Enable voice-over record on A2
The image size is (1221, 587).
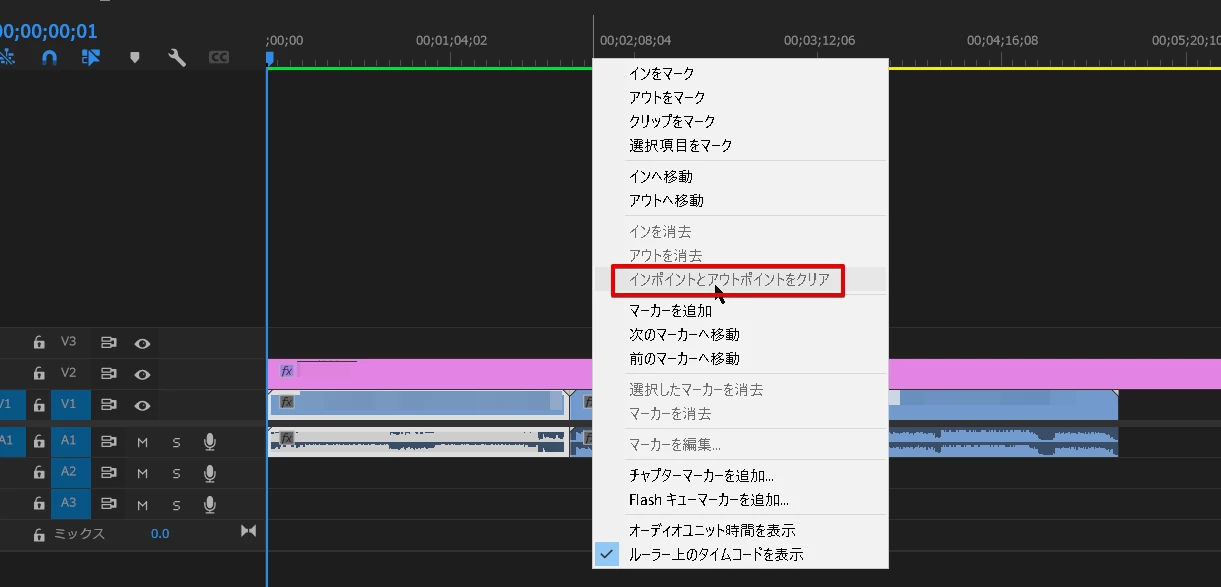[x=210, y=473]
